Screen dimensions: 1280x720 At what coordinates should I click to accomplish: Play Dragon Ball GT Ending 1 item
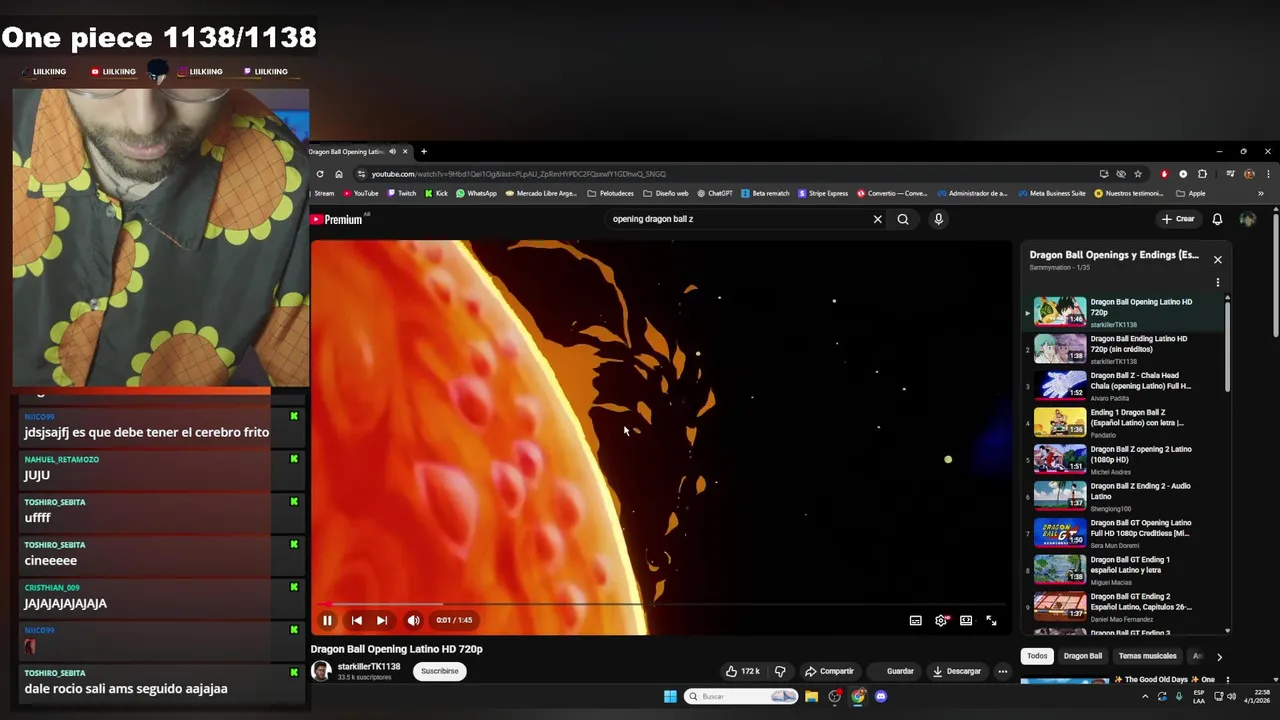click(x=1125, y=570)
